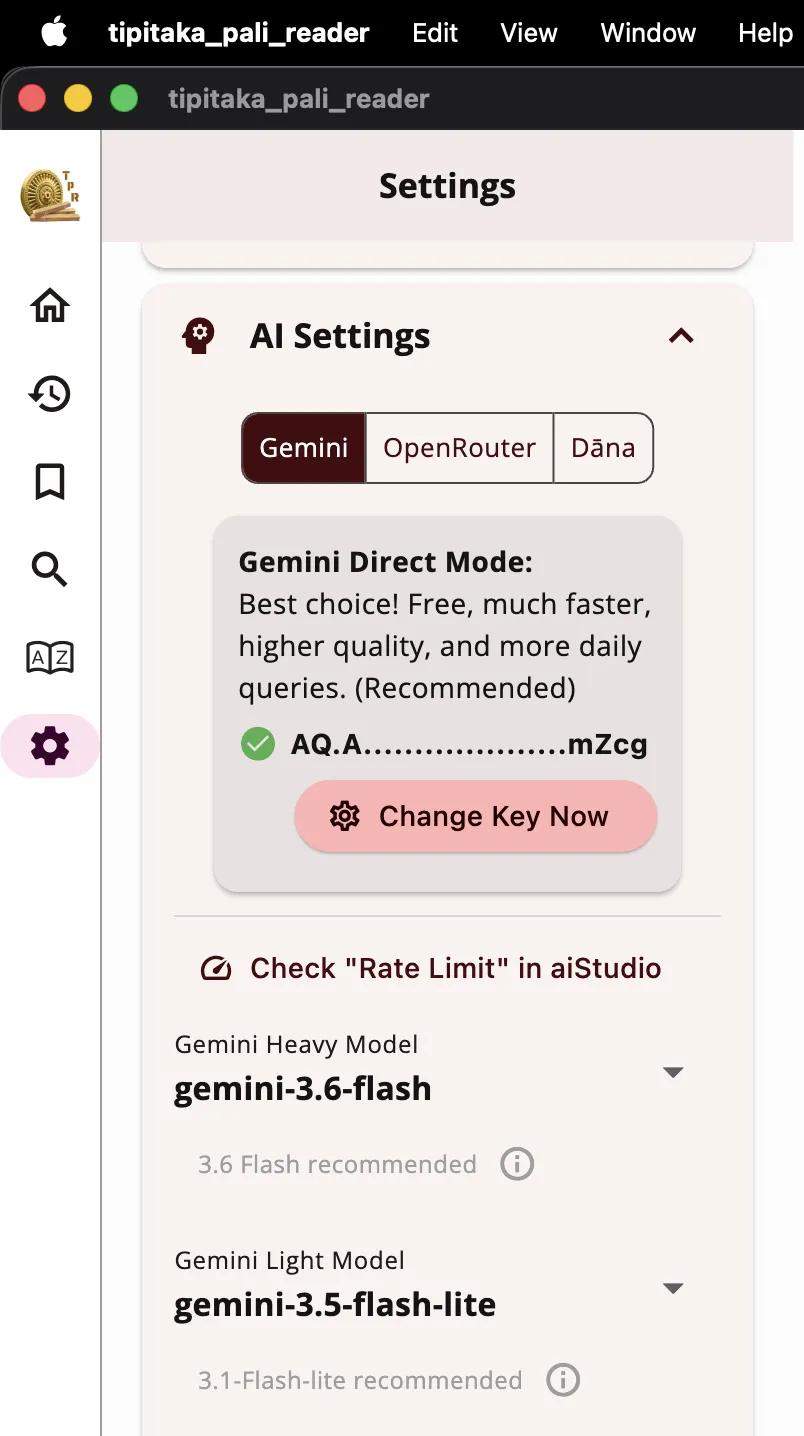804x1436 pixels.
Task: Select the Gemini provider option
Action: tap(304, 448)
